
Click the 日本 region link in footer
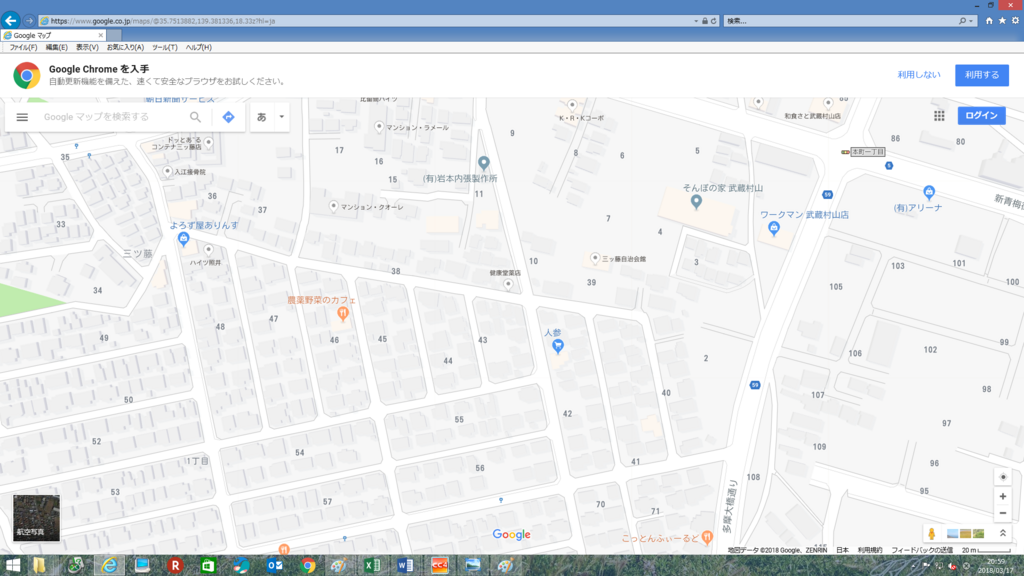[842, 551]
